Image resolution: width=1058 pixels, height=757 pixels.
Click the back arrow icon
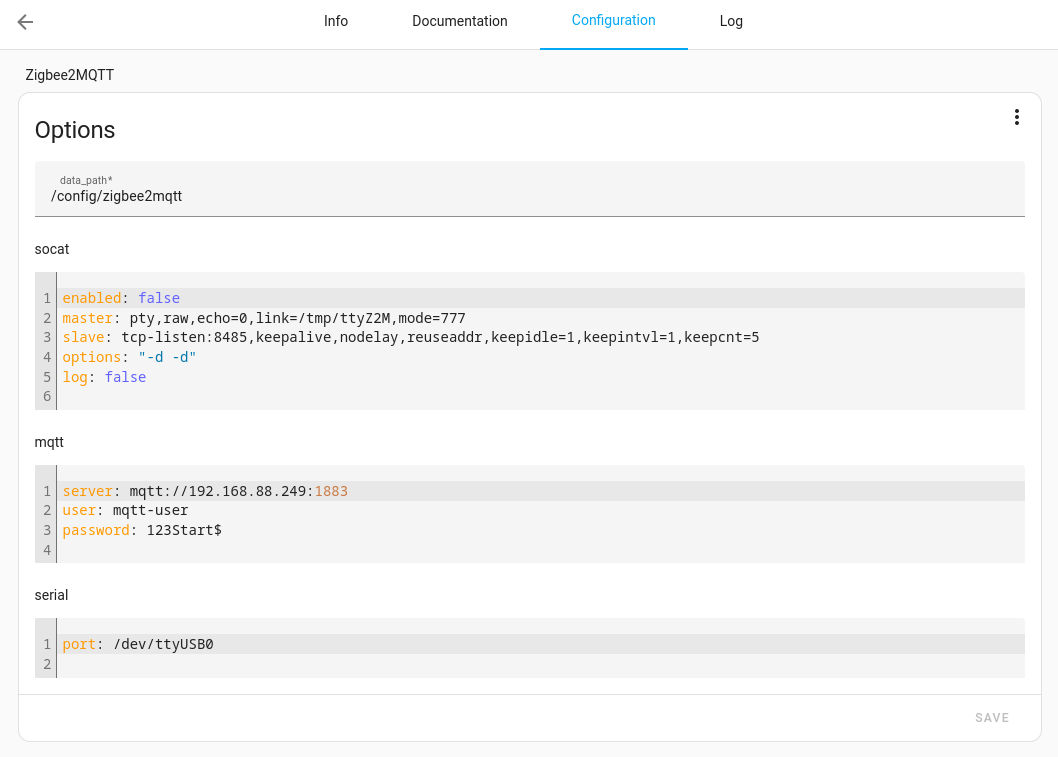click(x=25, y=22)
